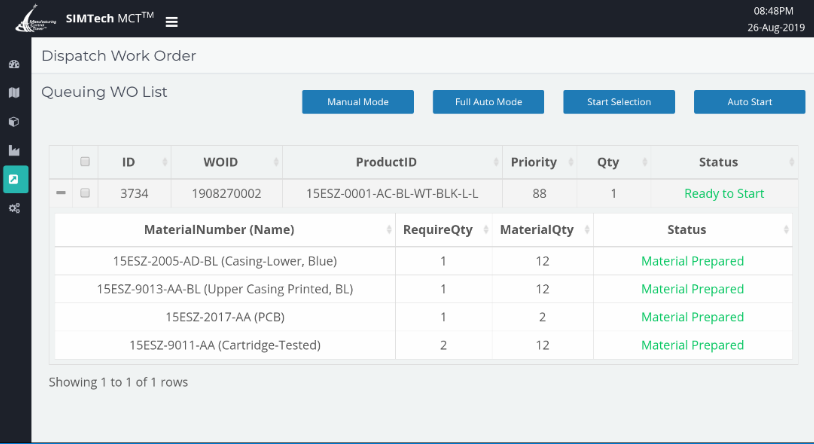Click the SIMTech MCT title text

(110, 18)
